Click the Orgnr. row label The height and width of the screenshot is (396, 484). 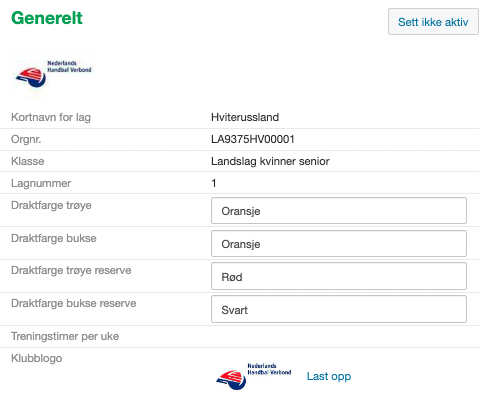point(26,139)
